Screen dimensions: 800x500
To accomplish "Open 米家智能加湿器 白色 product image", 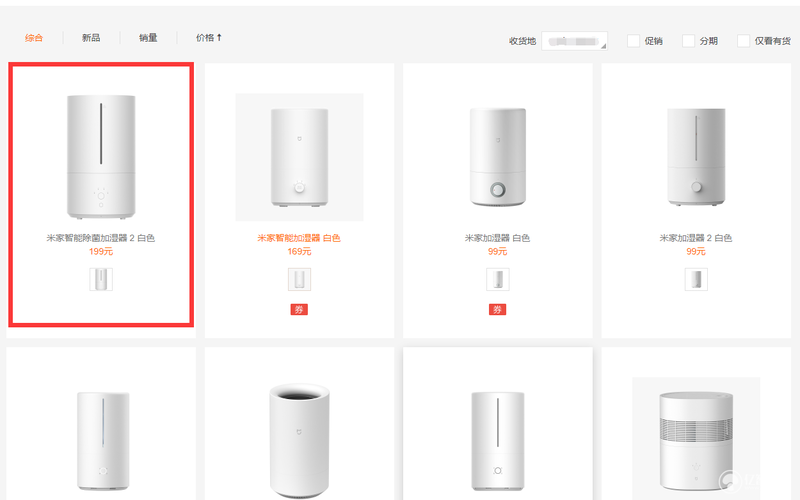I will pos(299,157).
